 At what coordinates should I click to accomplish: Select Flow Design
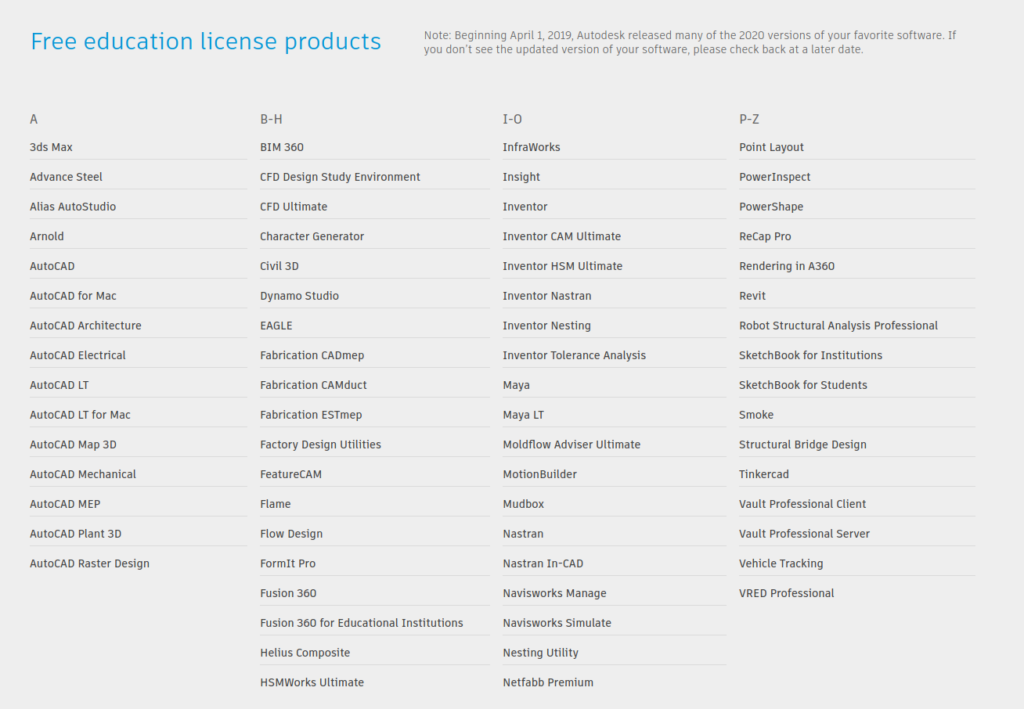click(291, 533)
